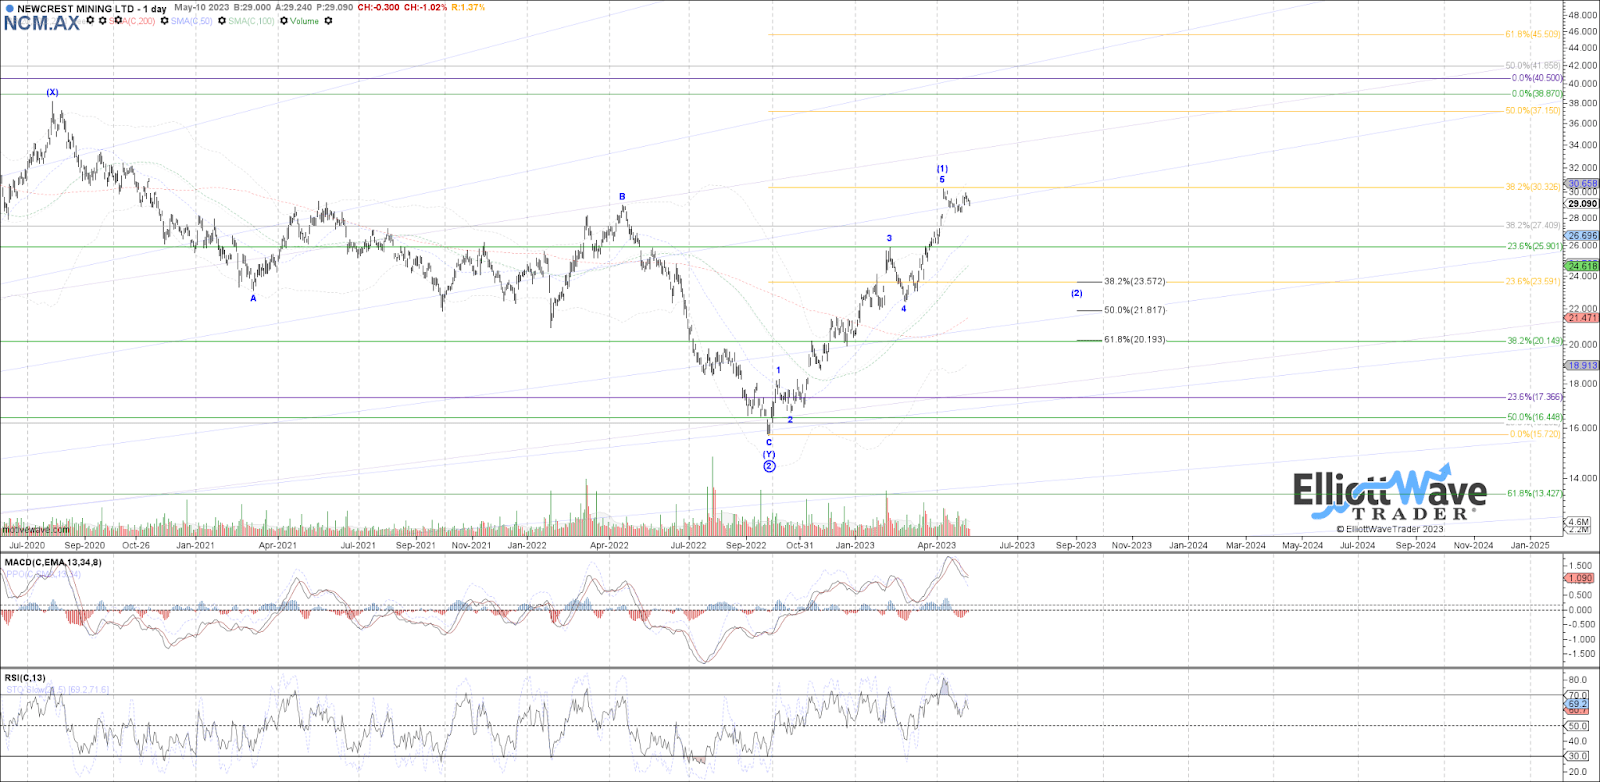Expand the NEWCREST MINING LTD - 1 day title

pyautogui.click(x=92, y=9)
